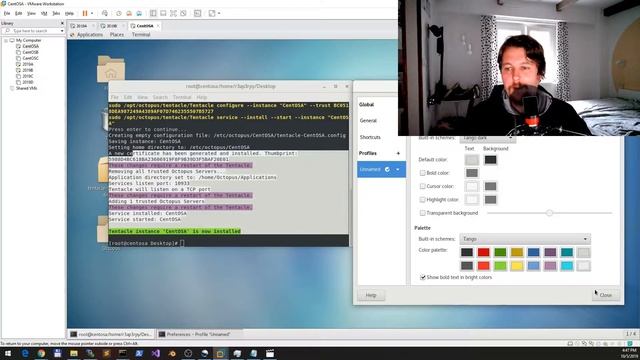The image size is (640, 360).
Task: Select 2019D in the library tree
Action: click(x=27, y=82)
